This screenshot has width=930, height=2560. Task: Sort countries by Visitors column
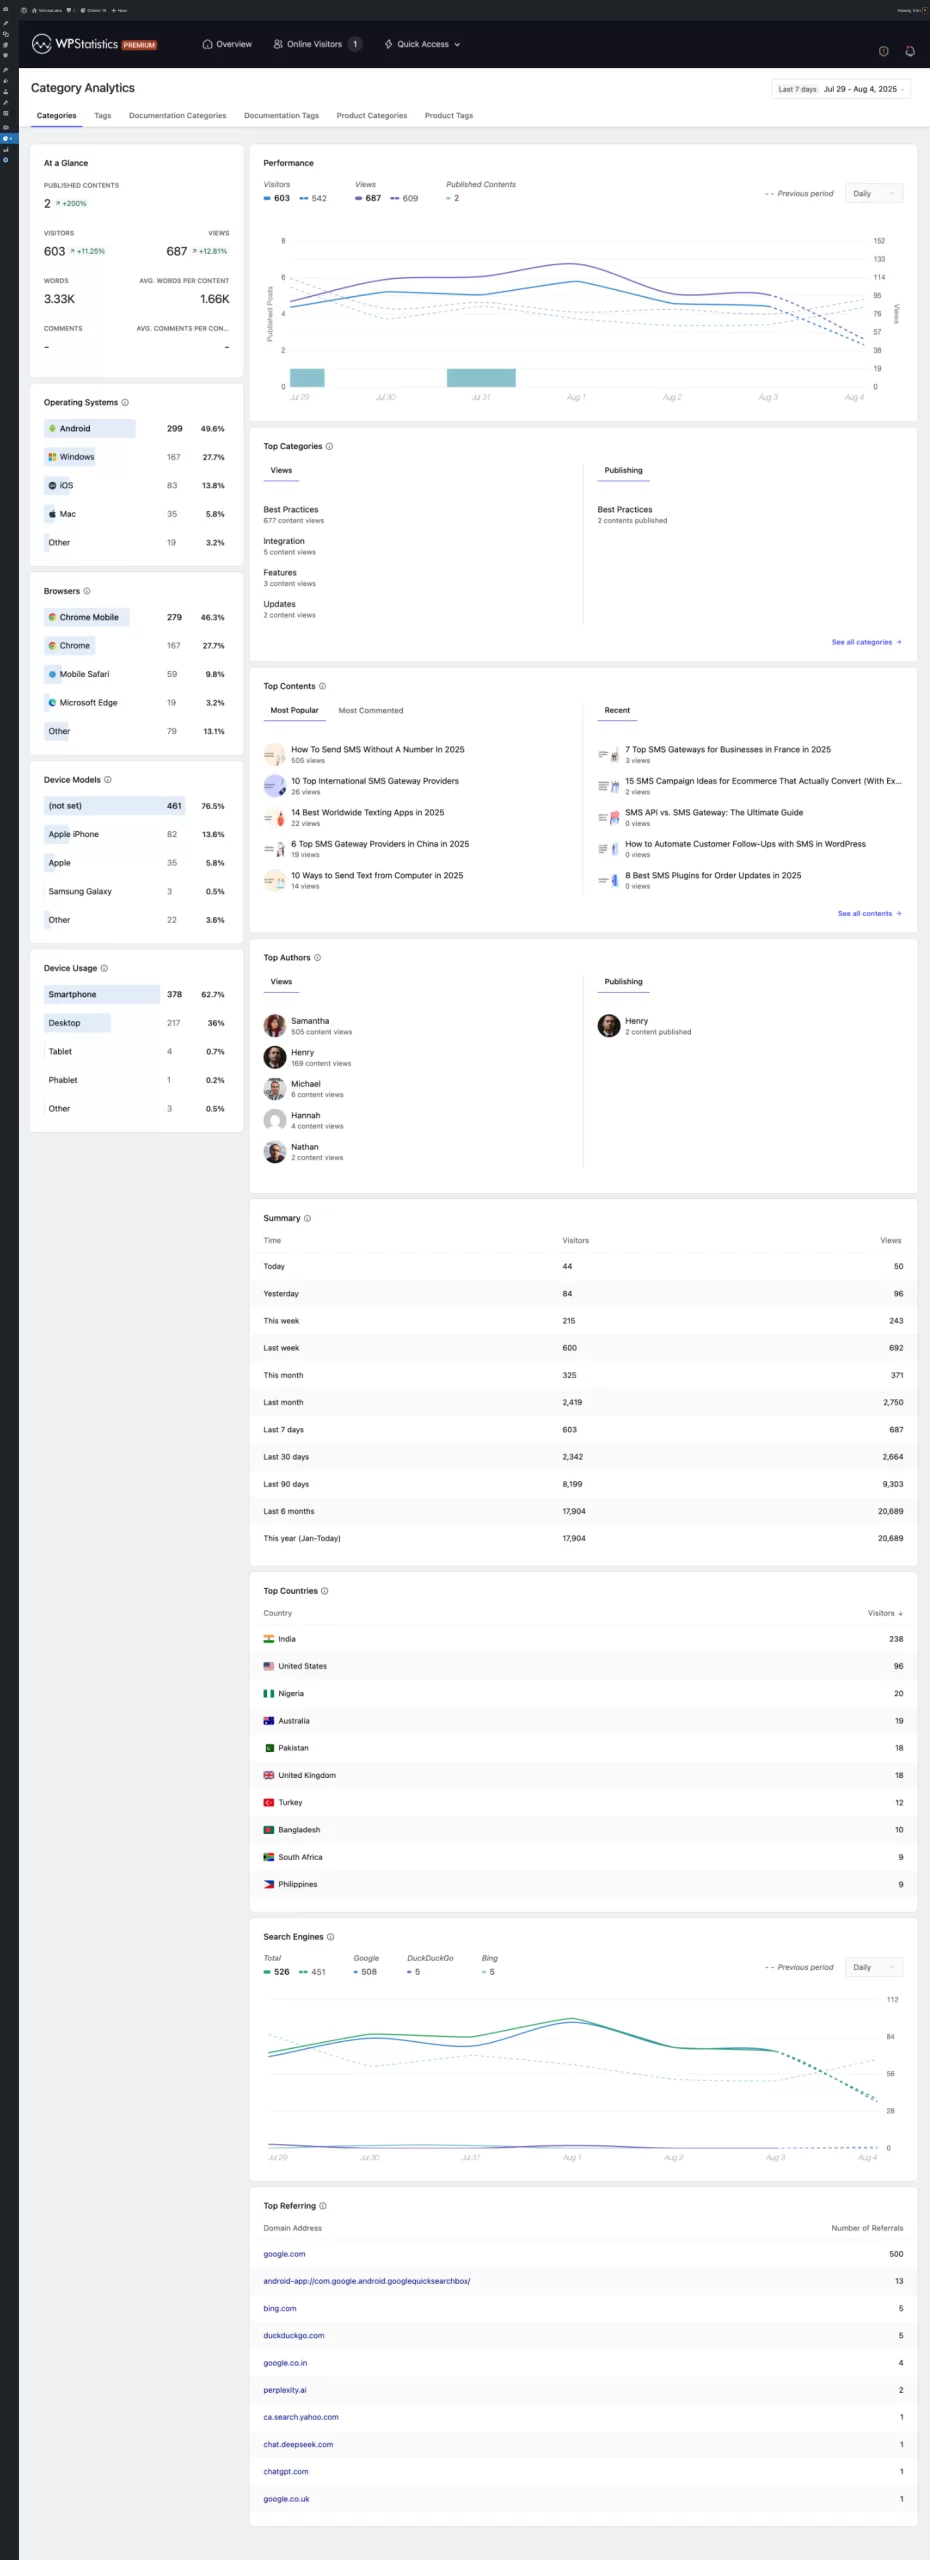click(x=885, y=1613)
